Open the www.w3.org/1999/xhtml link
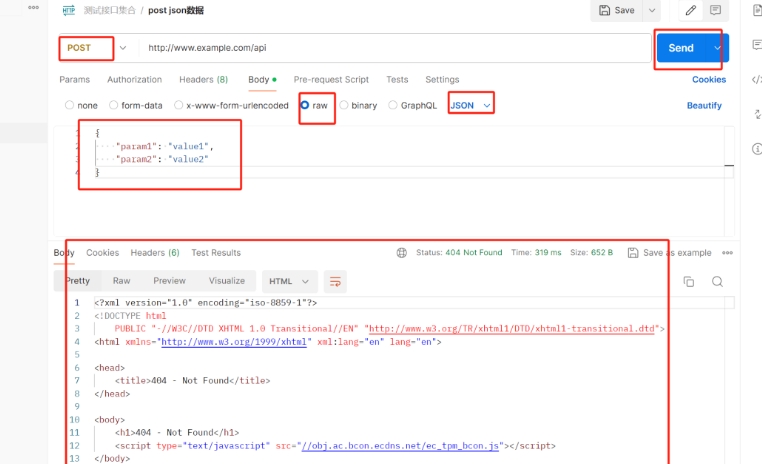 pos(234,342)
